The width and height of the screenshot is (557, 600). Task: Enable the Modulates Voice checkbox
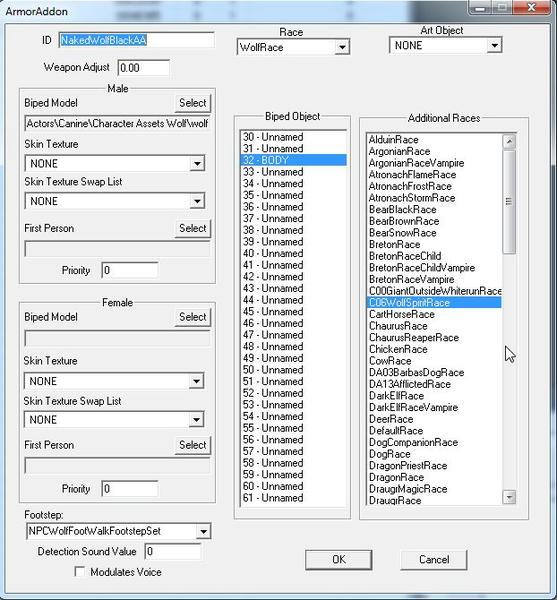click(x=80, y=572)
